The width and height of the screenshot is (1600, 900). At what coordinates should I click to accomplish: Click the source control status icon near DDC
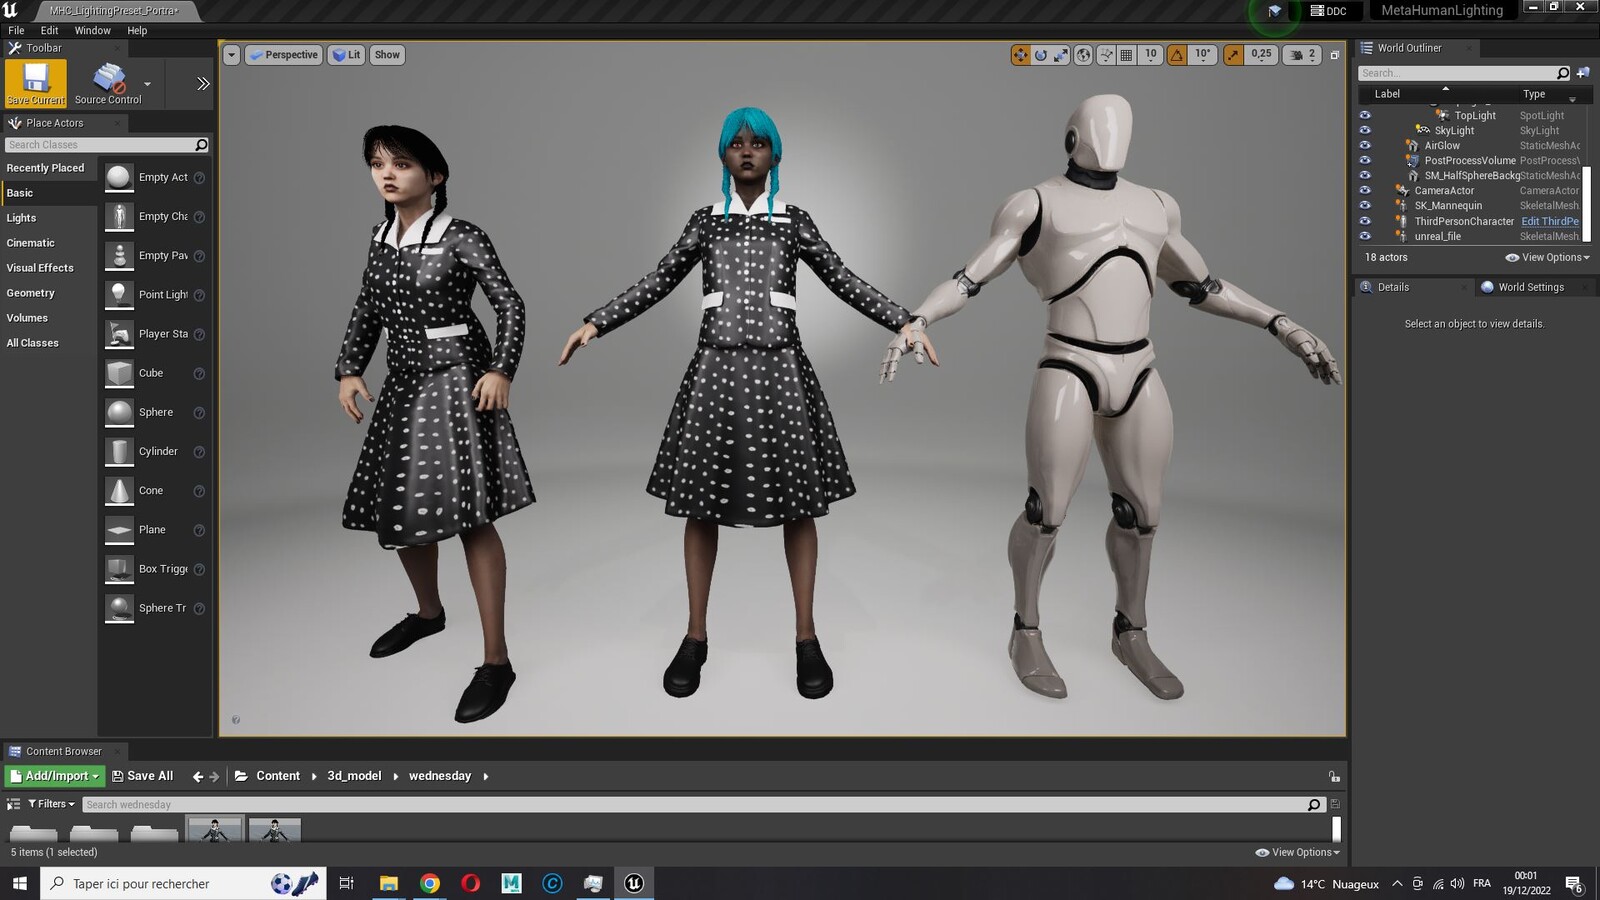1274,11
